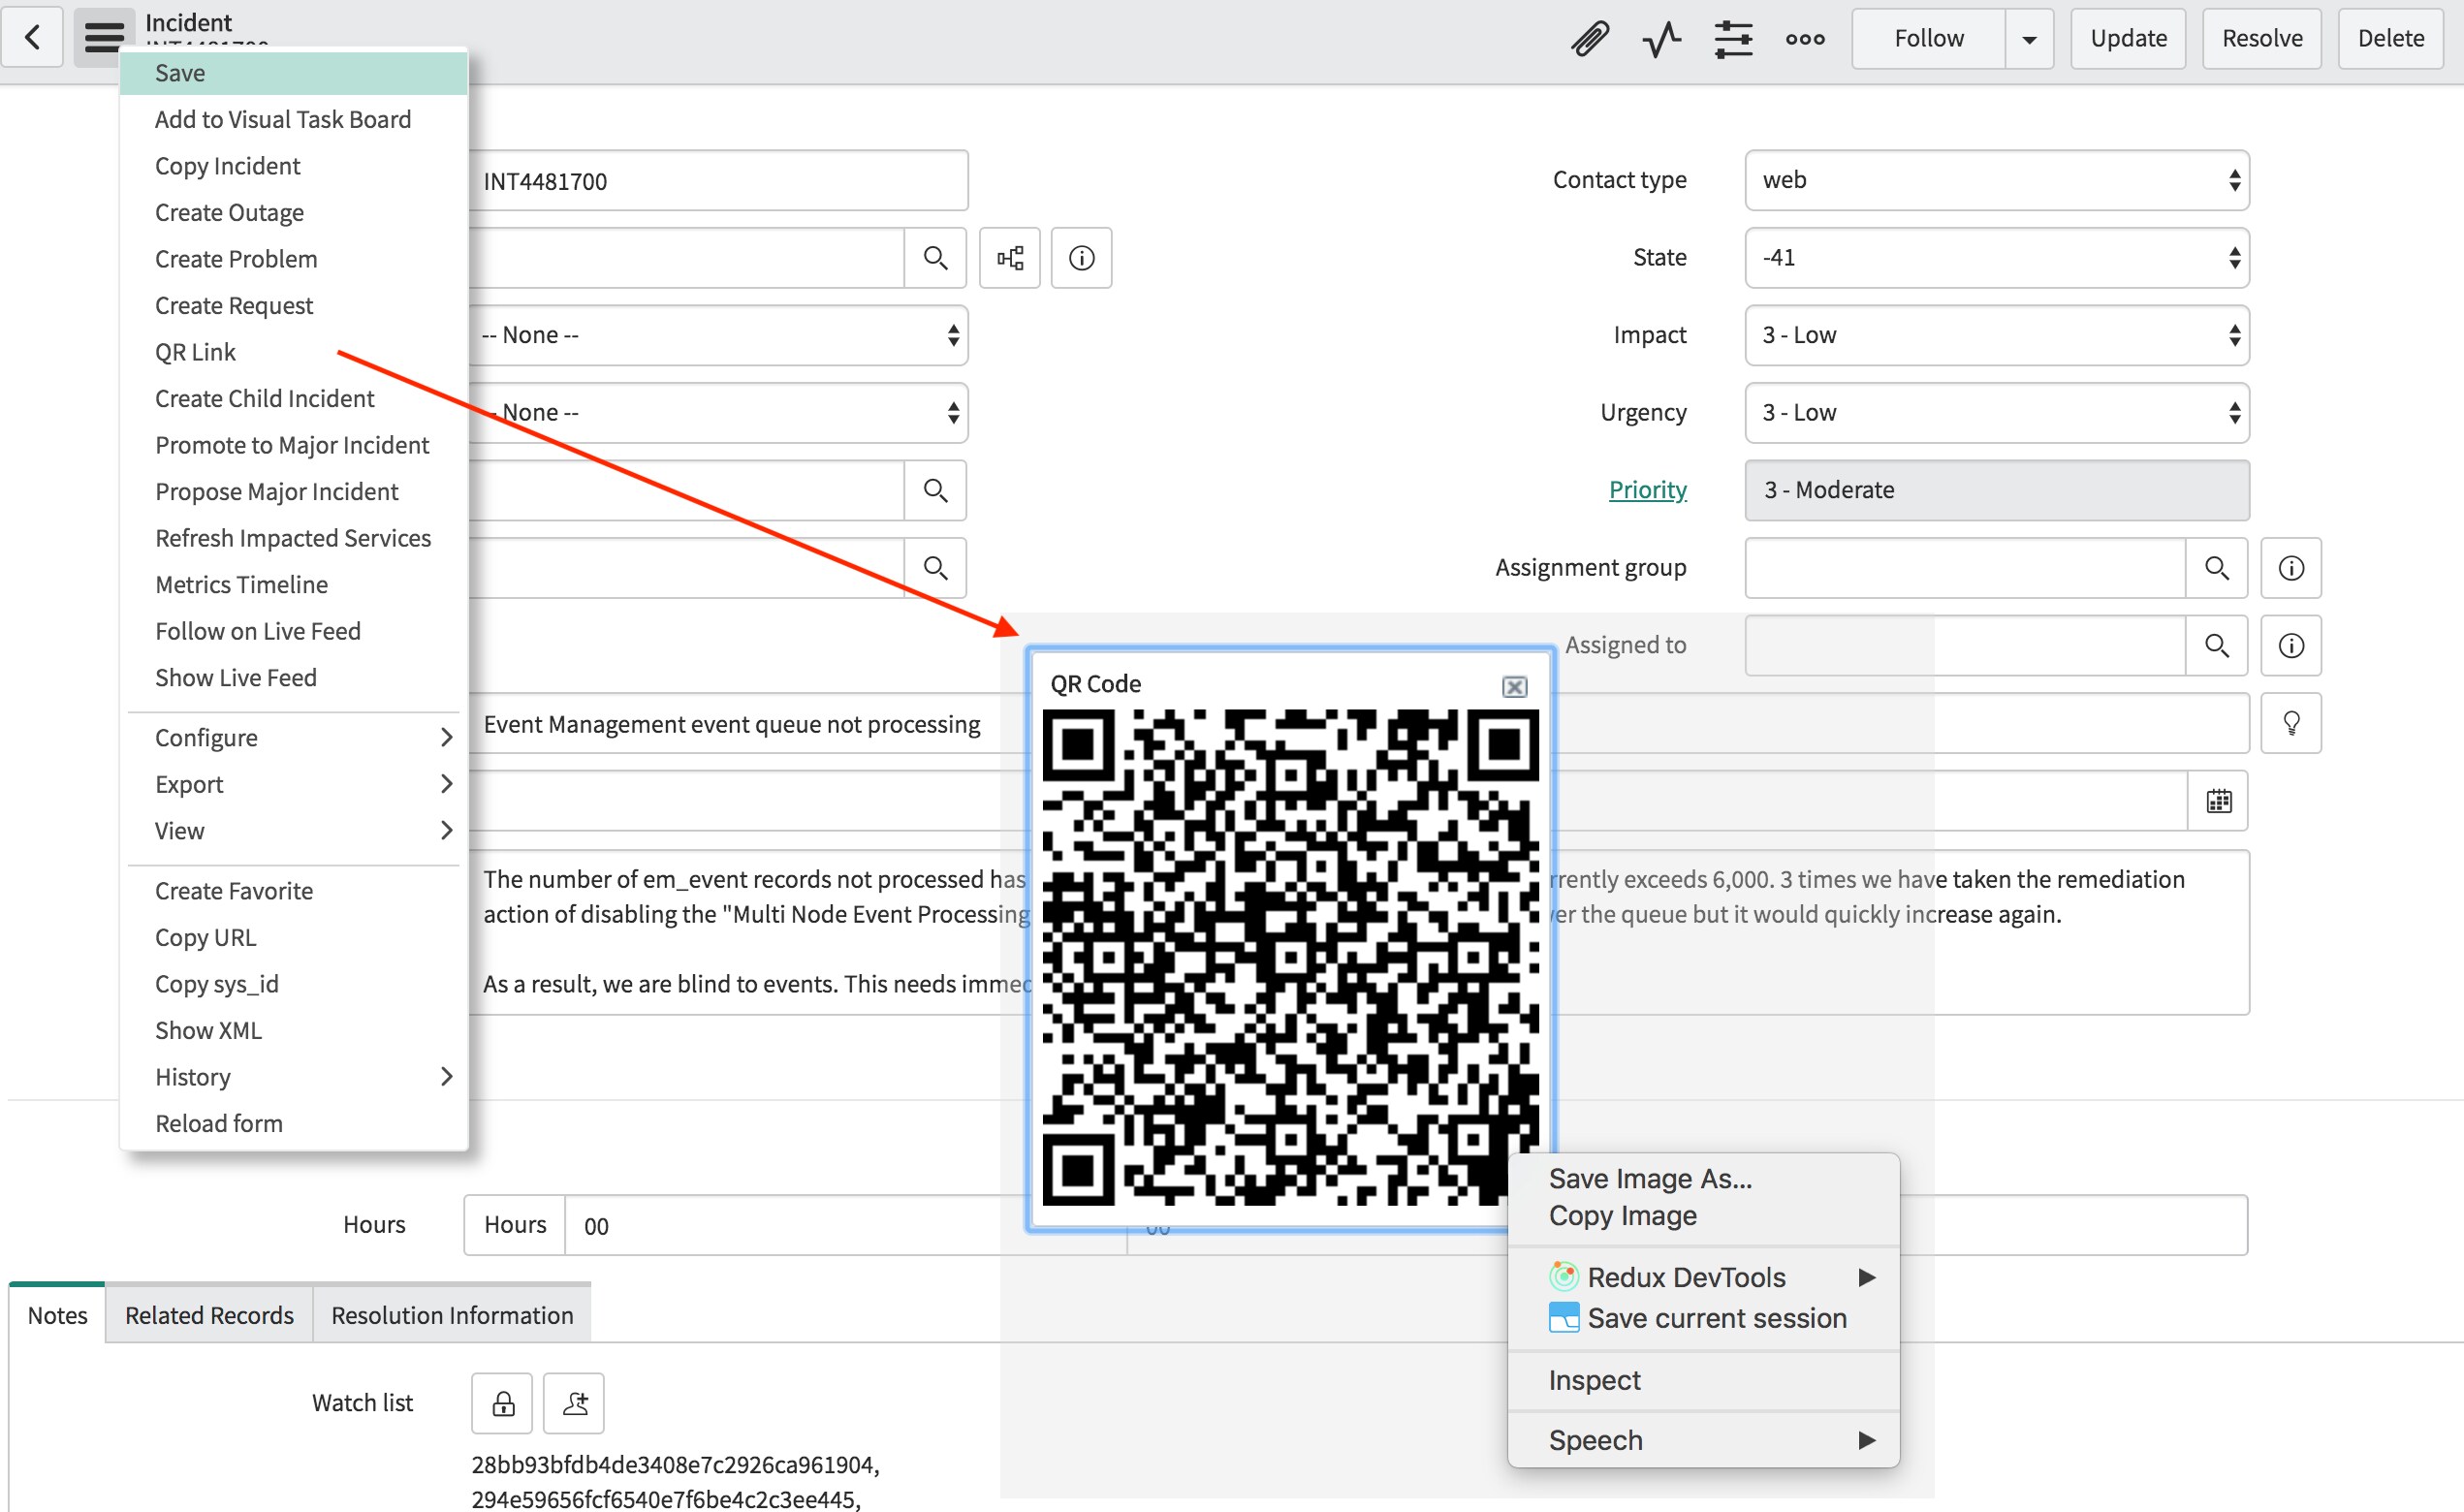Switch to the Notes tab
The height and width of the screenshot is (1512, 2464).
[57, 1315]
